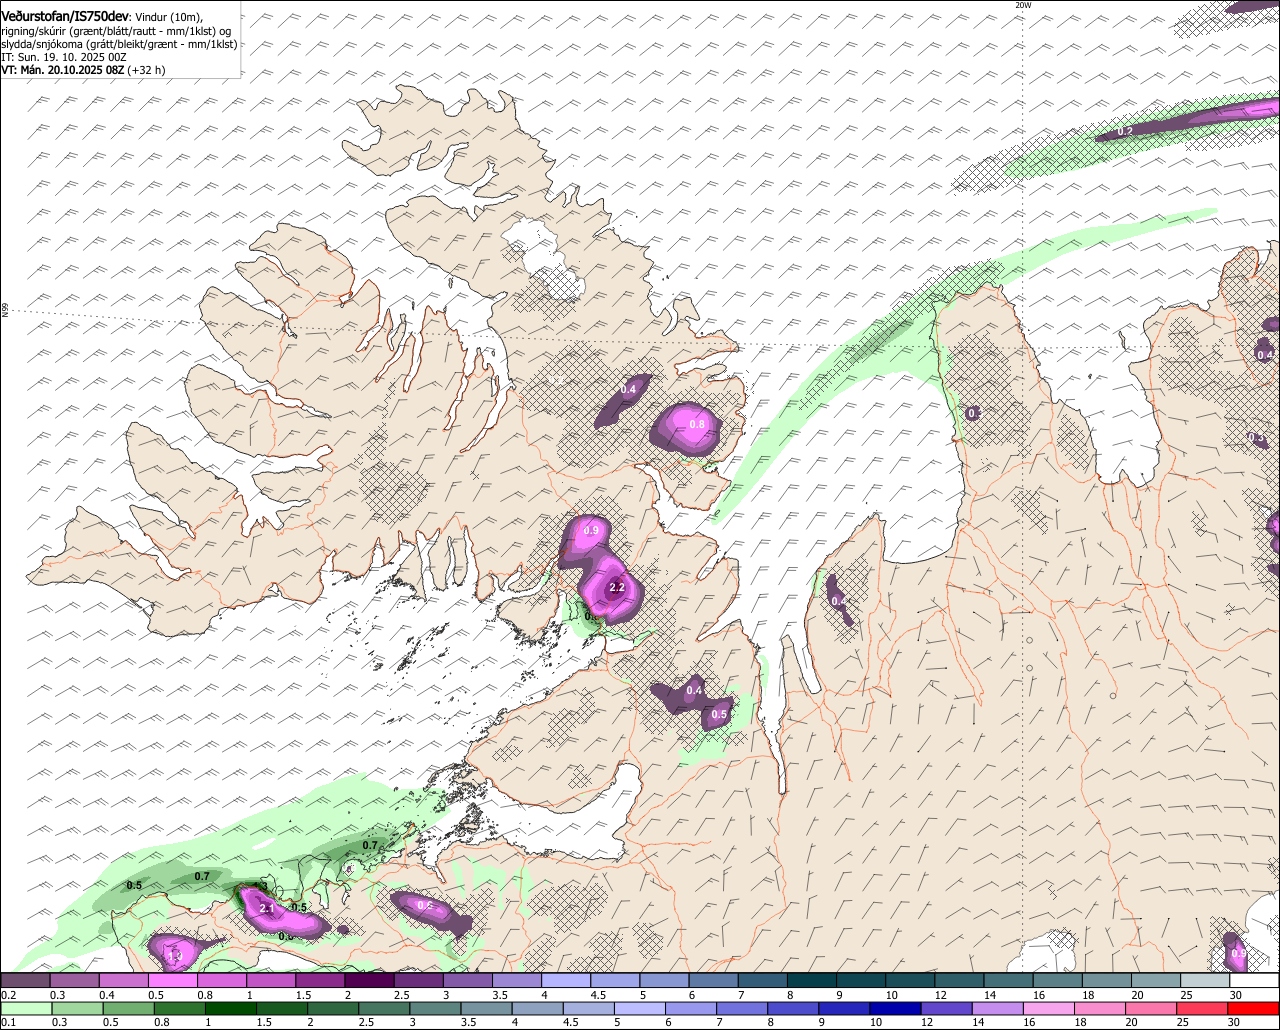Click the 'slydda/snjókoma' line in the header box
Viewport: 1280px width, 1030px height.
click(119, 44)
